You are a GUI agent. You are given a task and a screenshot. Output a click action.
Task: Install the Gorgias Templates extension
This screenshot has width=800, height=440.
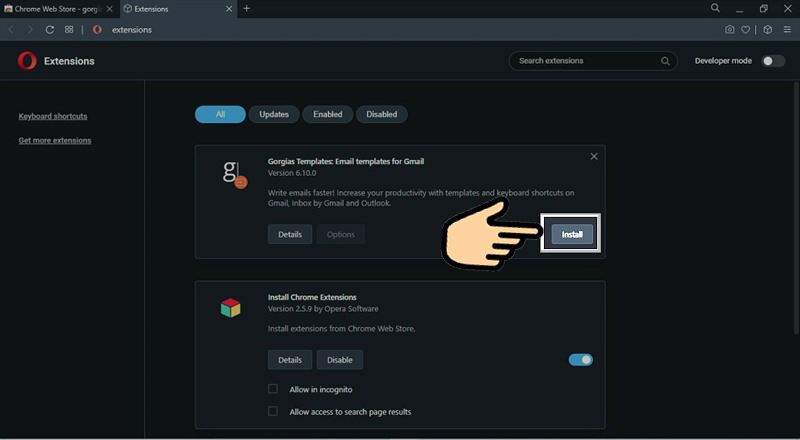coord(572,234)
